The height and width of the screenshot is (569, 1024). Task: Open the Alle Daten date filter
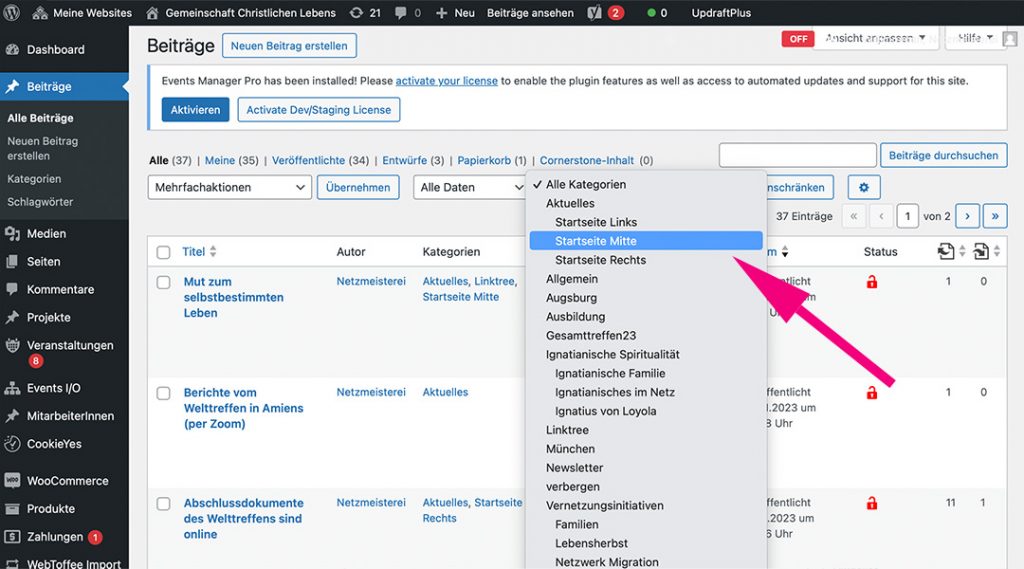pos(470,187)
